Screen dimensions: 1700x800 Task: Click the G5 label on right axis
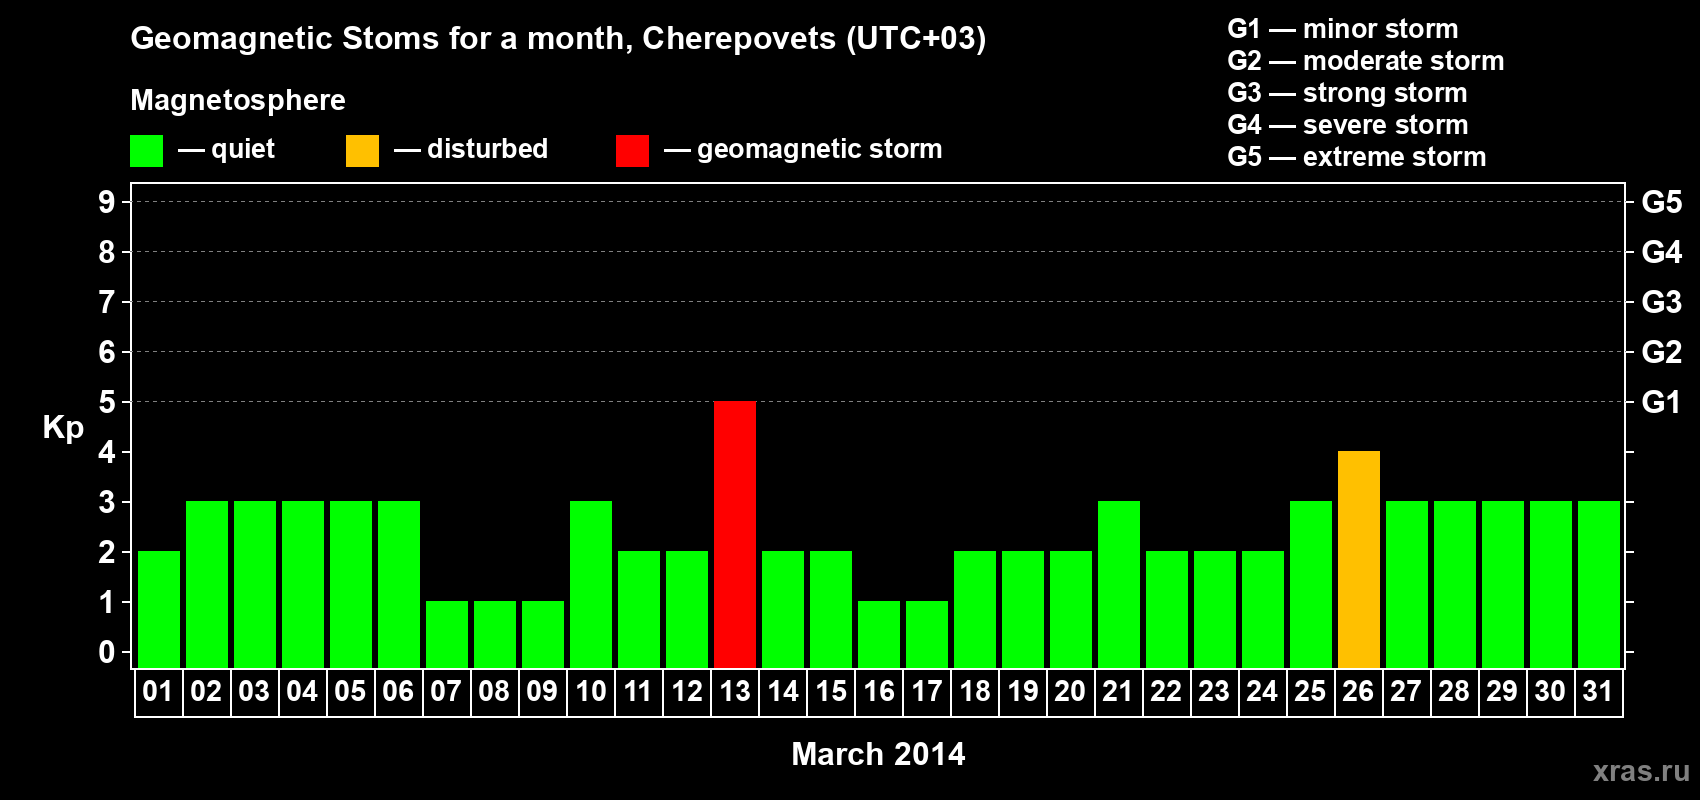[x=1661, y=202]
